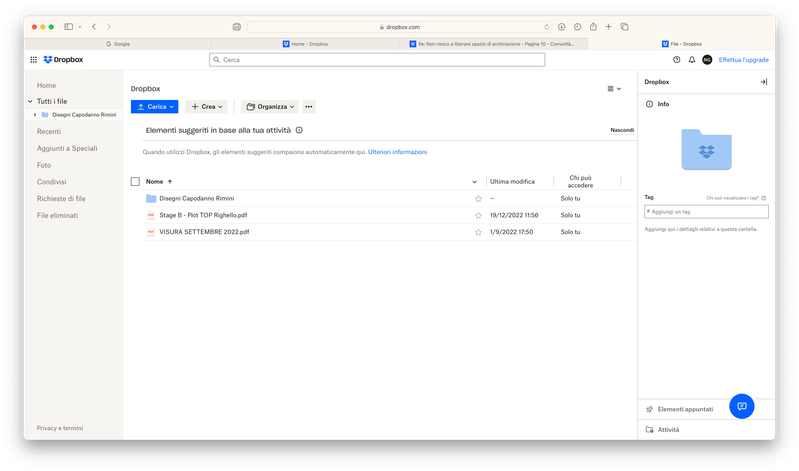Star Stage B - Plot TOP Righello.pdf

[478, 216]
